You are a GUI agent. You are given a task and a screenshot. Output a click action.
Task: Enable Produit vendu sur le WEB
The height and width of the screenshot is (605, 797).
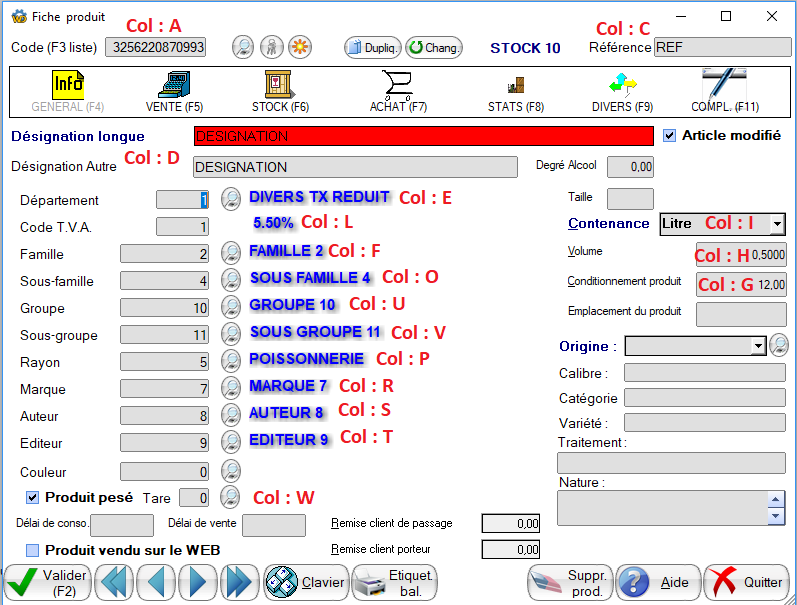pyautogui.click(x=32, y=550)
